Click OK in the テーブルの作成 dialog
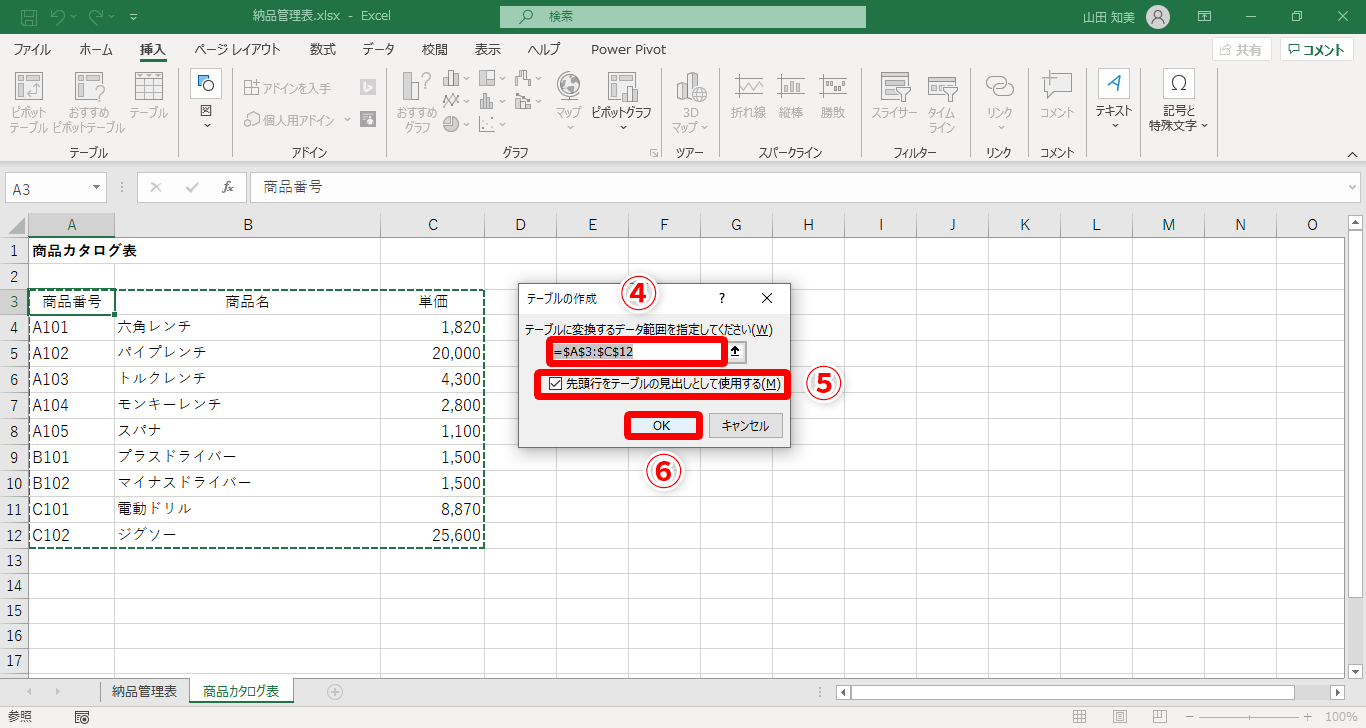Image resolution: width=1366 pixels, height=728 pixels. point(661,426)
